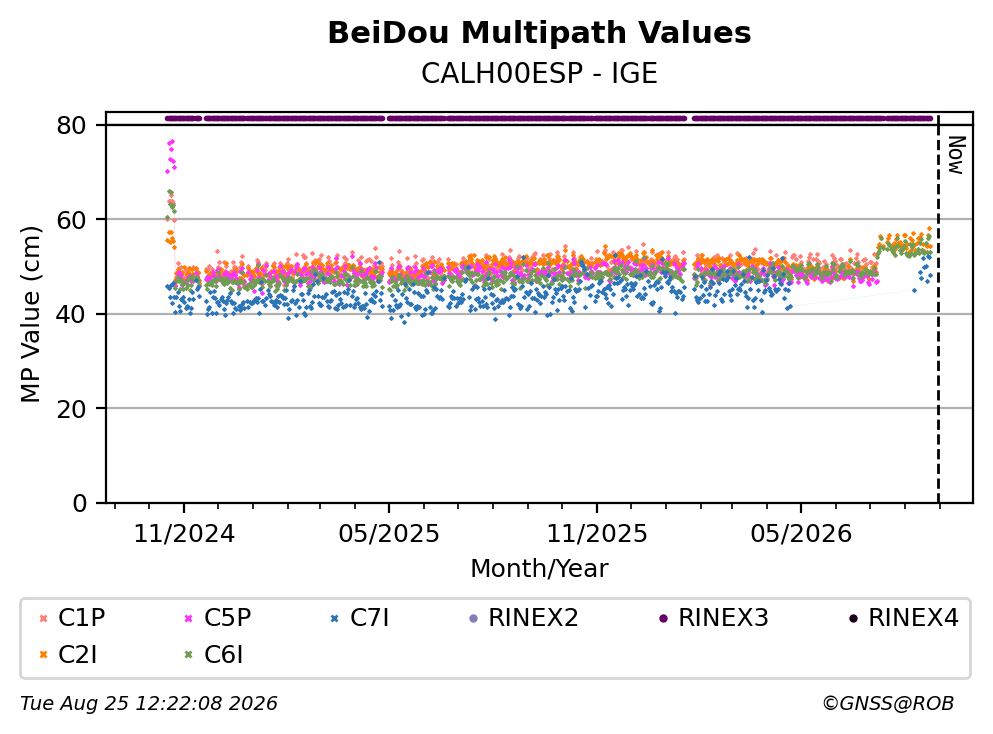Click the 11/2024 x-axis tick label
Viewport: 993px width, 734px height.
184,534
